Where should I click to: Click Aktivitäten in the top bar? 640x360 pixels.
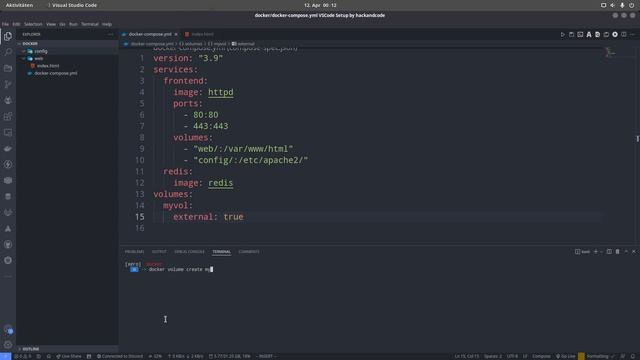tap(19, 5)
